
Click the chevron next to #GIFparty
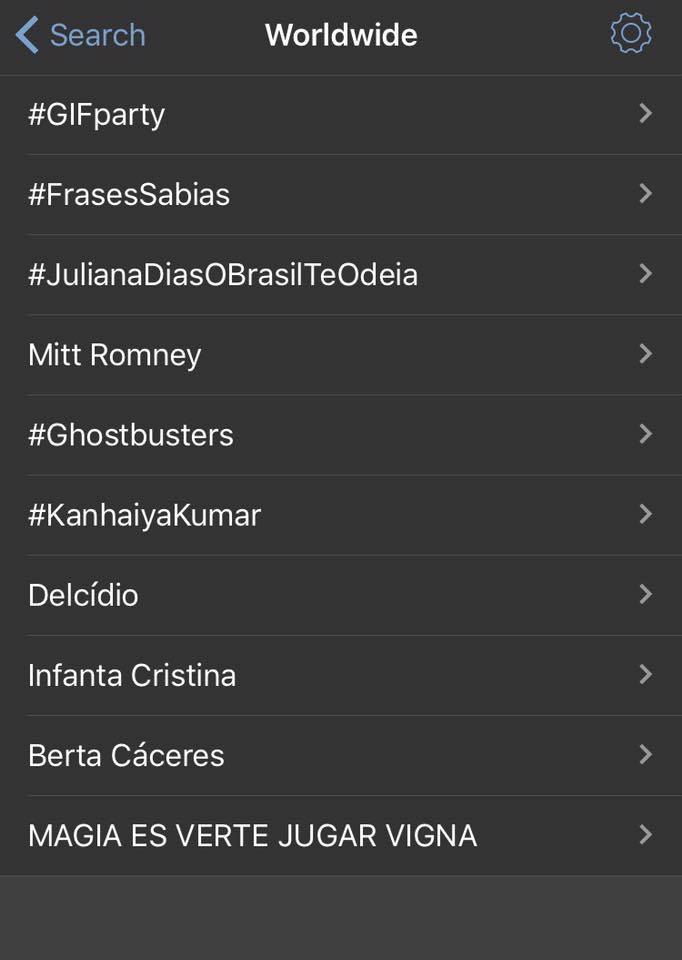(x=645, y=113)
